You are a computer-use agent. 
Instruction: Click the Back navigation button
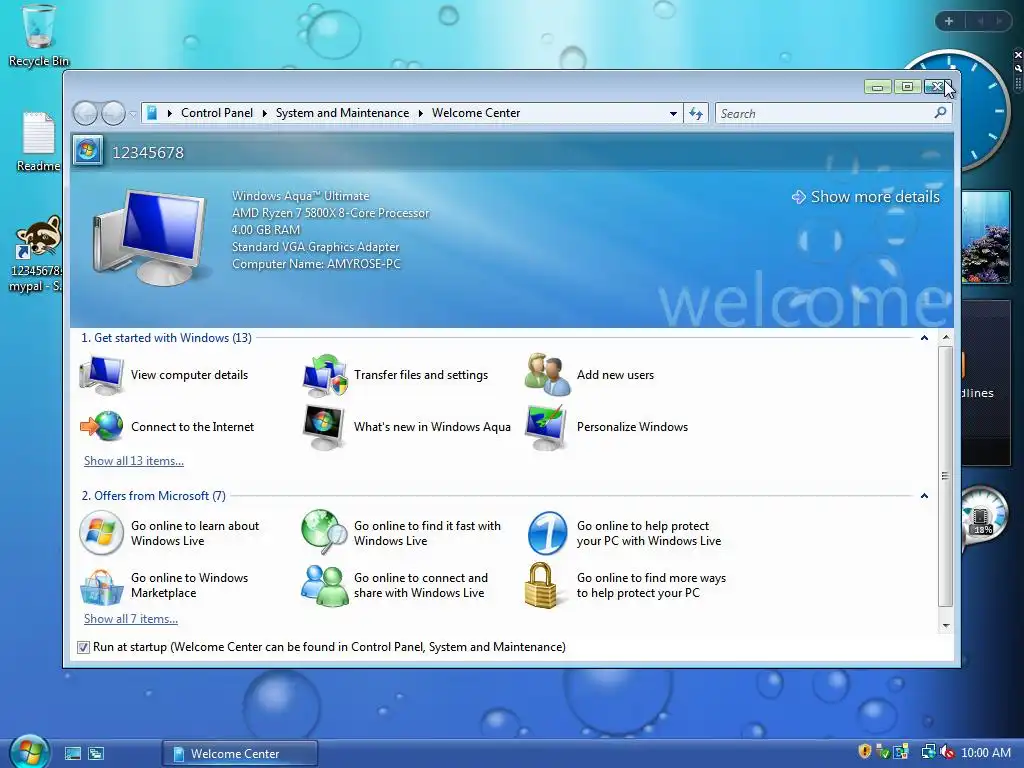[x=86, y=114]
